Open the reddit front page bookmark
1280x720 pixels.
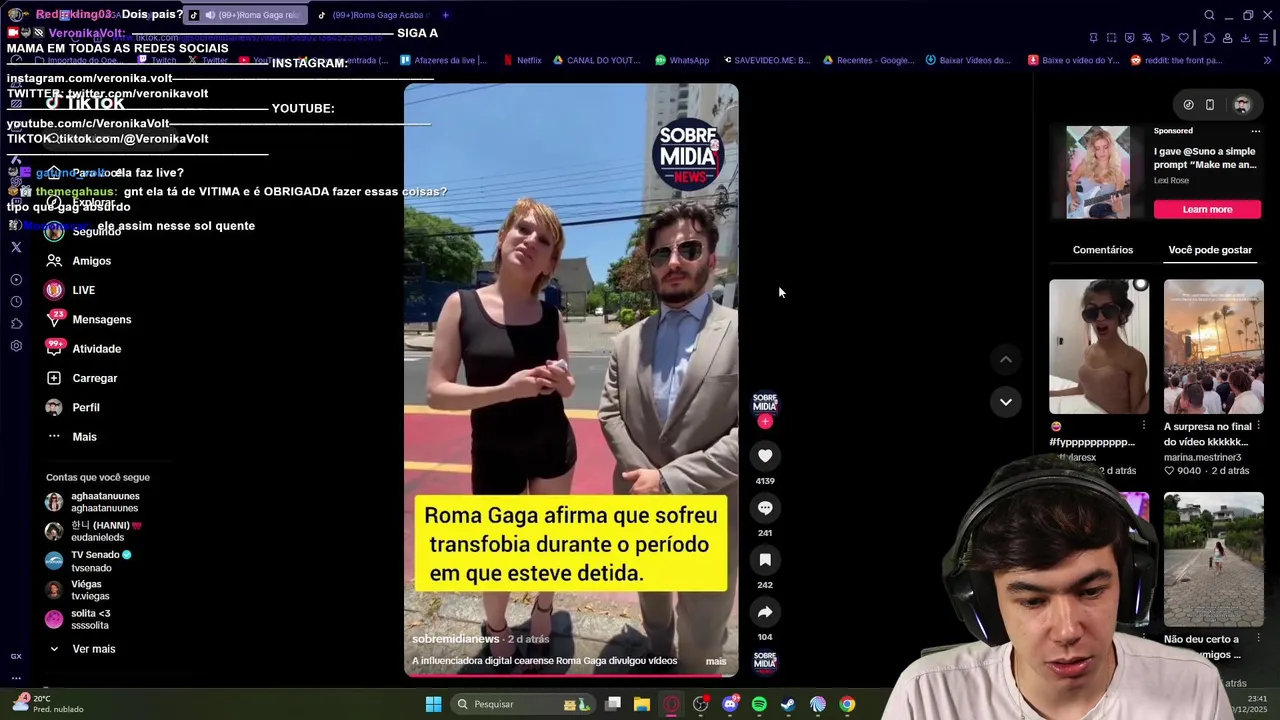point(1176,60)
